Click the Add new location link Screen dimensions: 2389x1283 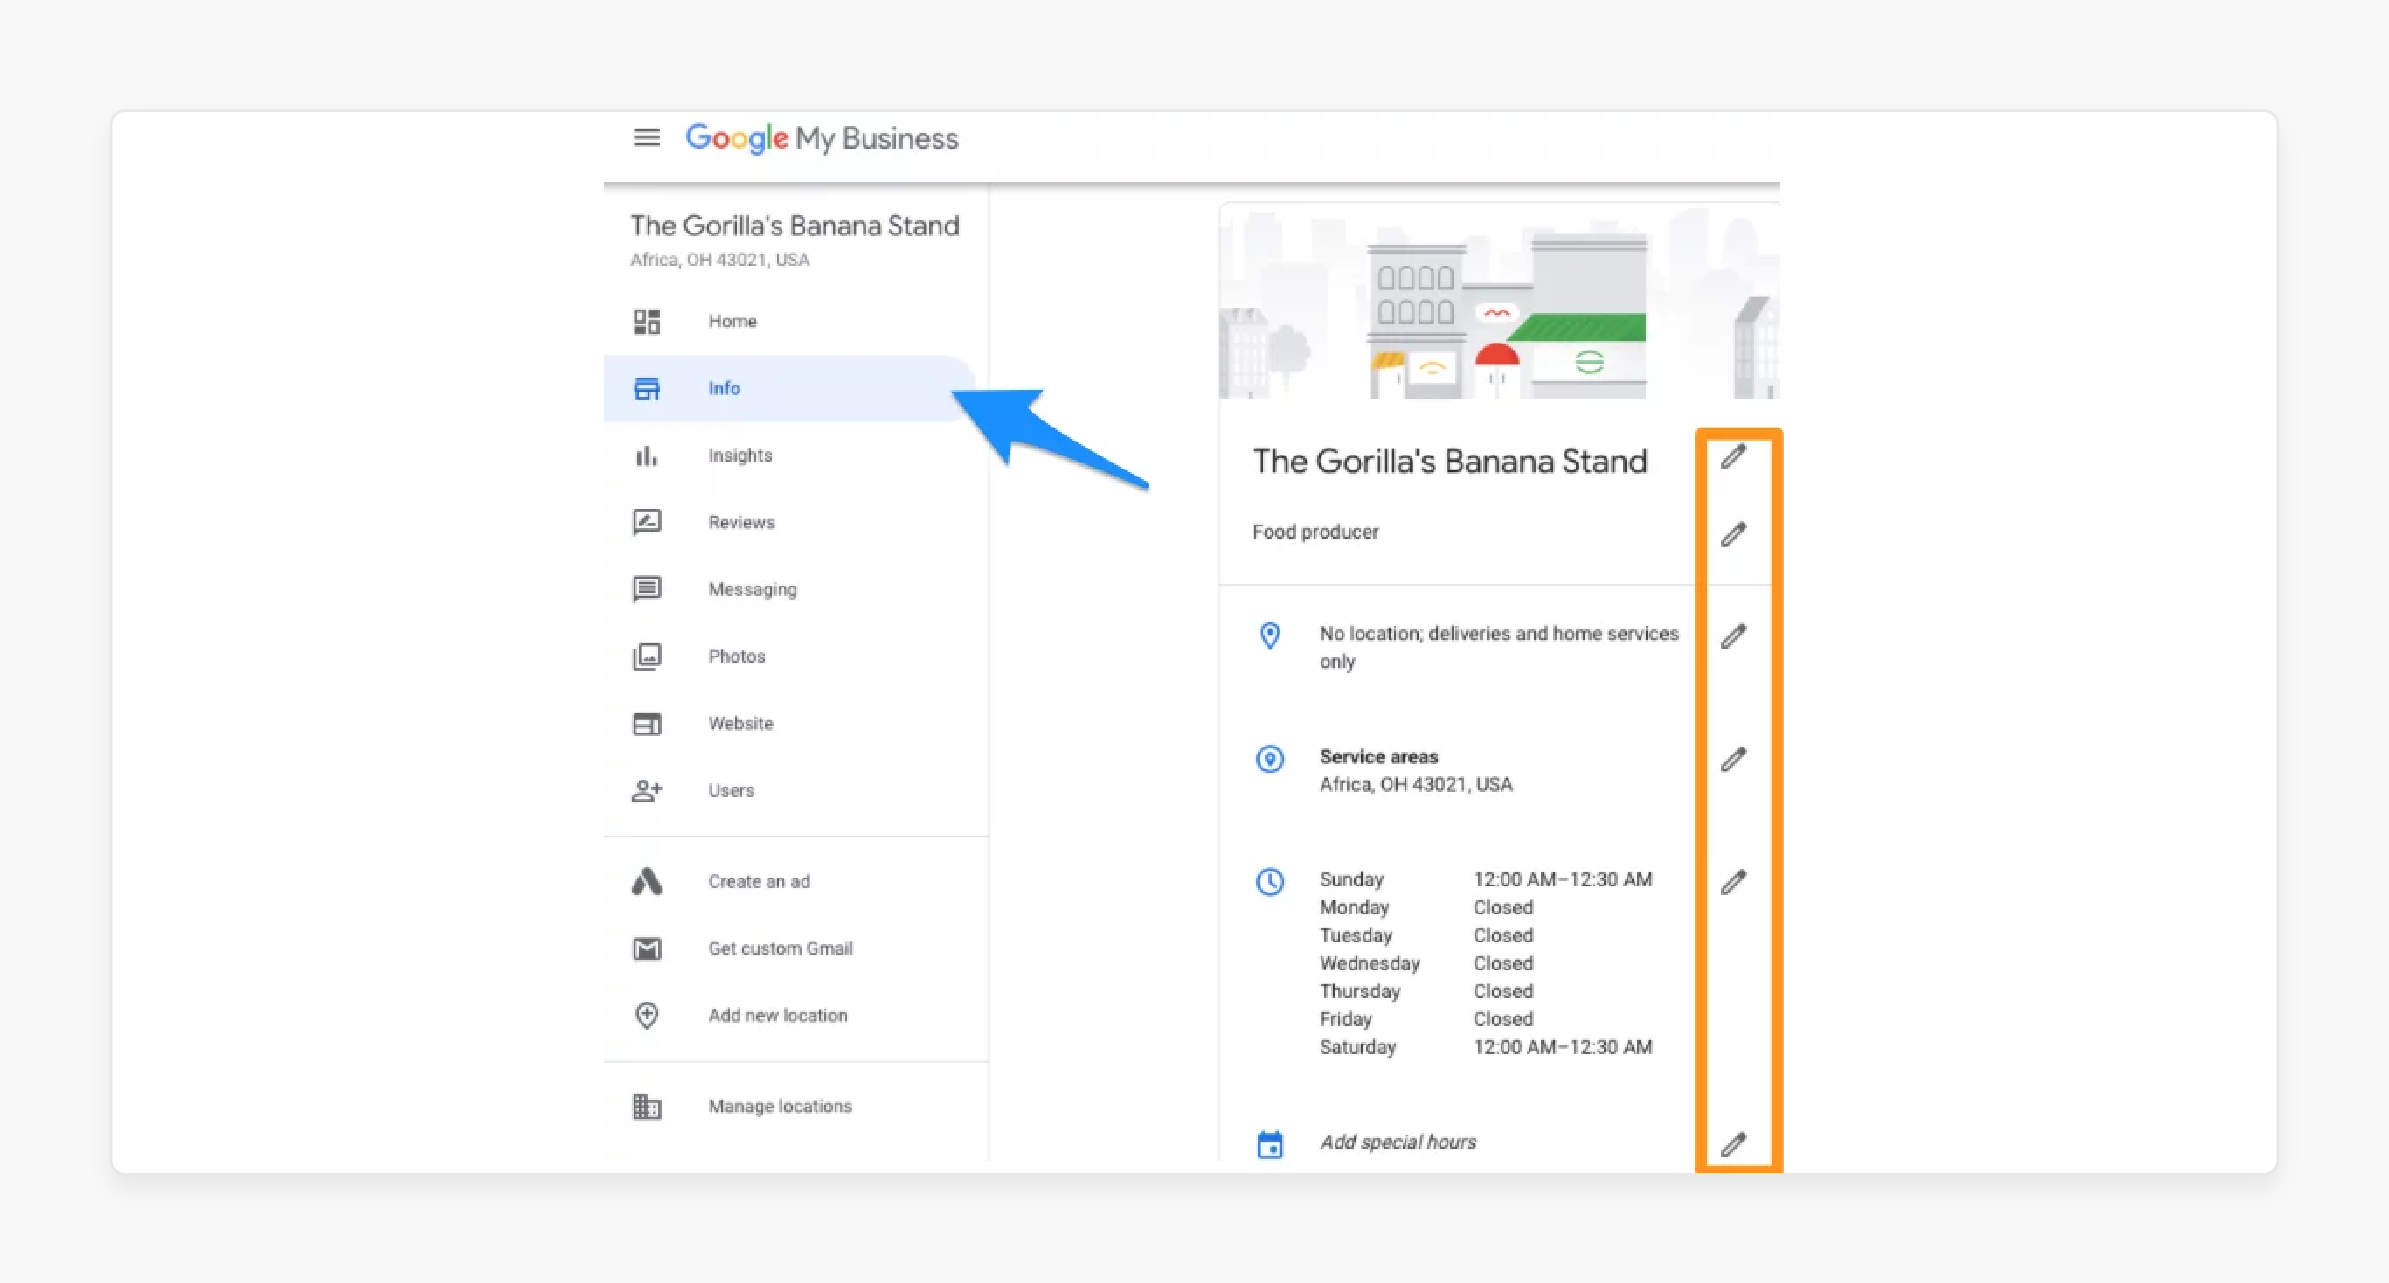pyautogui.click(x=778, y=1015)
